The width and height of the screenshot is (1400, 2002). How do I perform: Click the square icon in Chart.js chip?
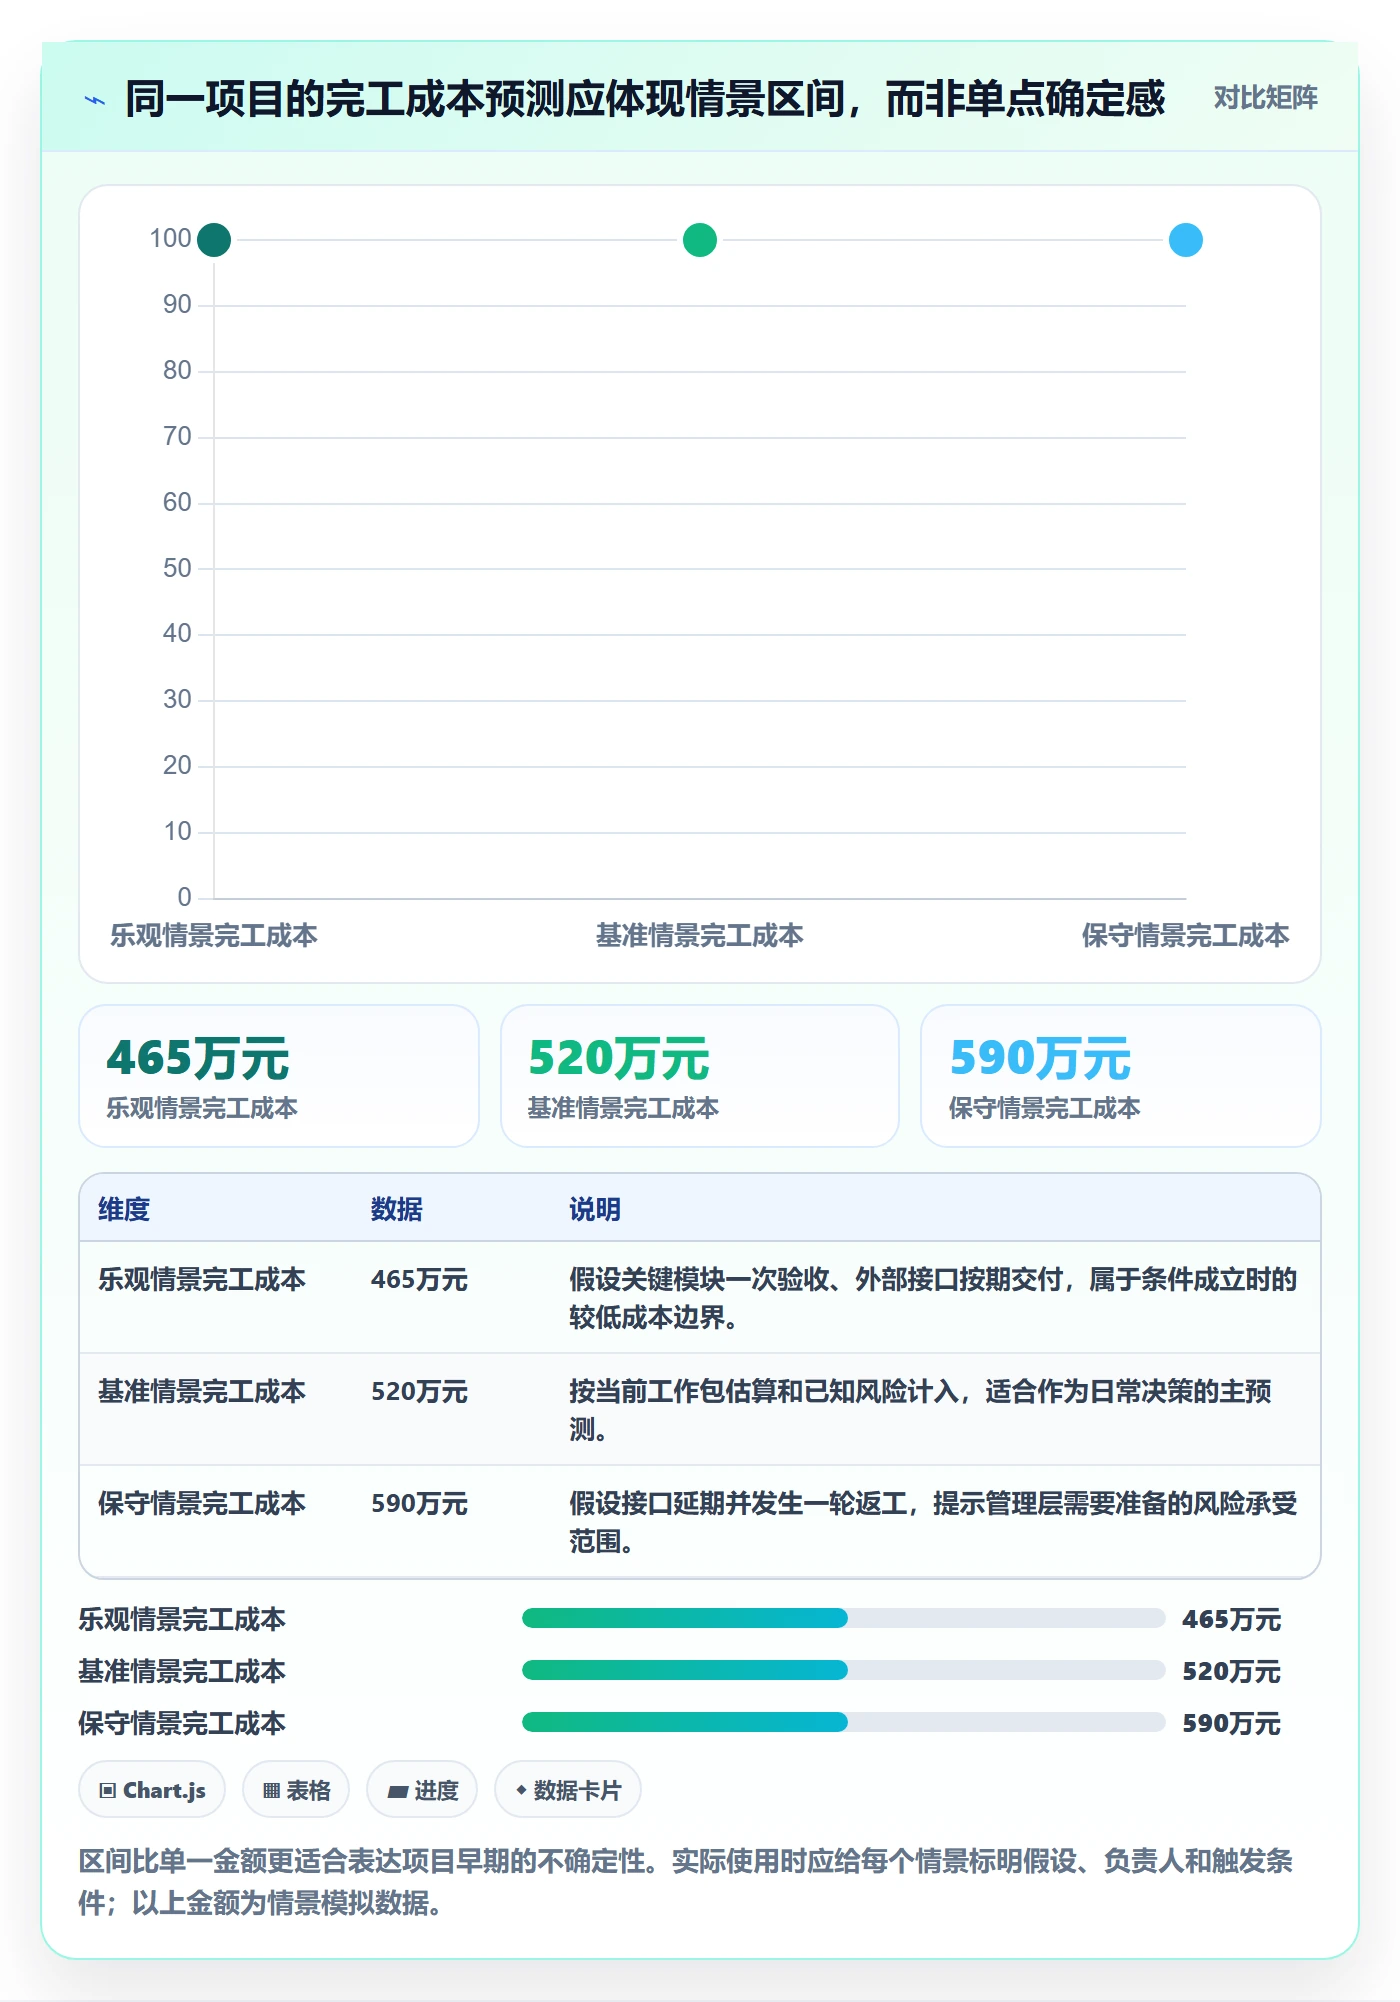pos(108,1791)
